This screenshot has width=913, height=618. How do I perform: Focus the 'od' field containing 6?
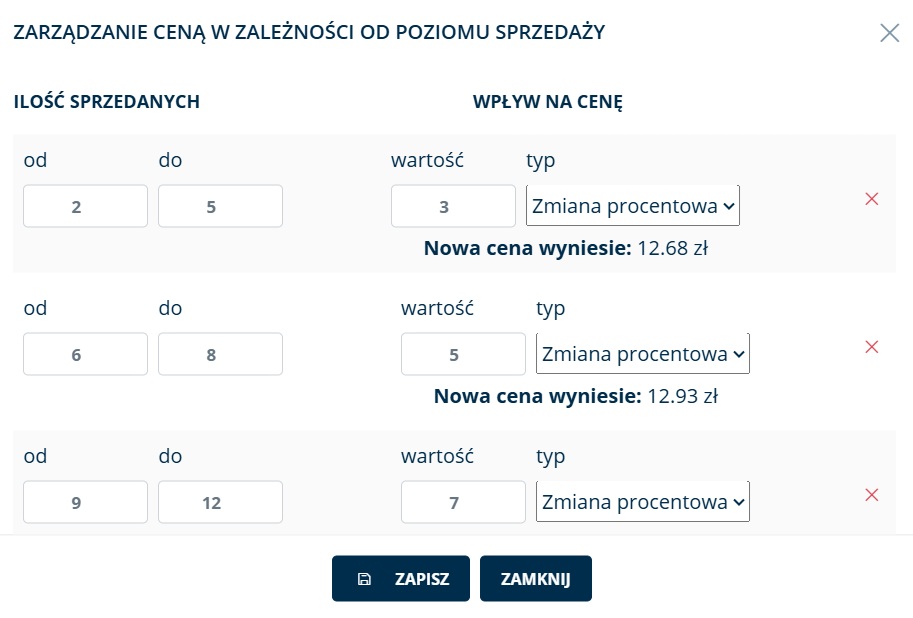click(86, 354)
